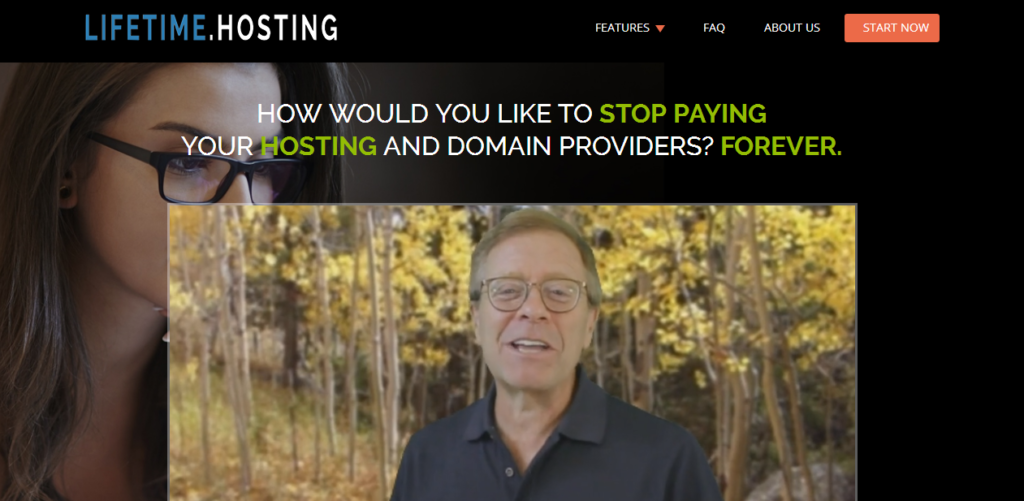
Task: Go to the FAQ page
Action: coord(714,28)
